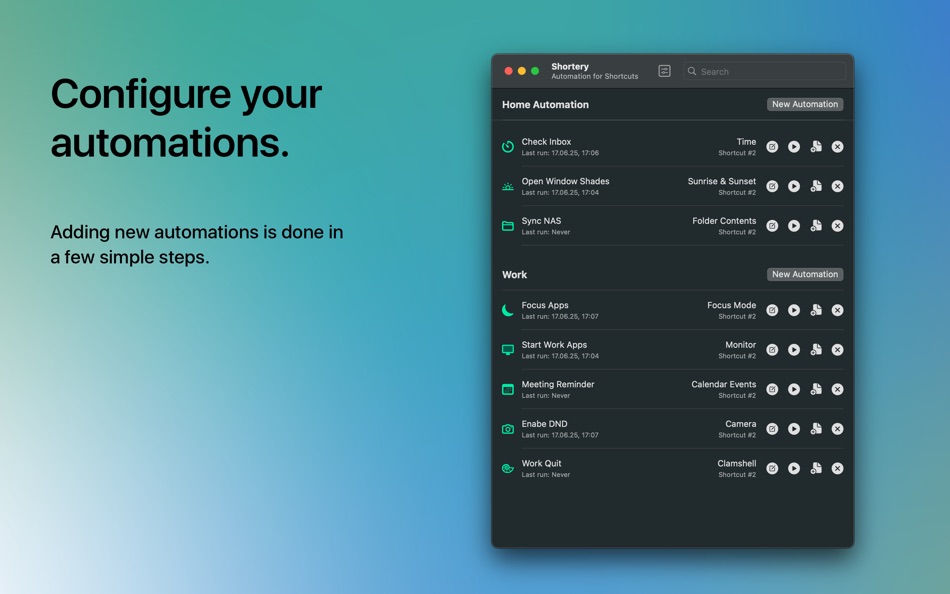950x594 pixels.
Task: Duplicate the Sync NAS automation
Action: coord(816,225)
